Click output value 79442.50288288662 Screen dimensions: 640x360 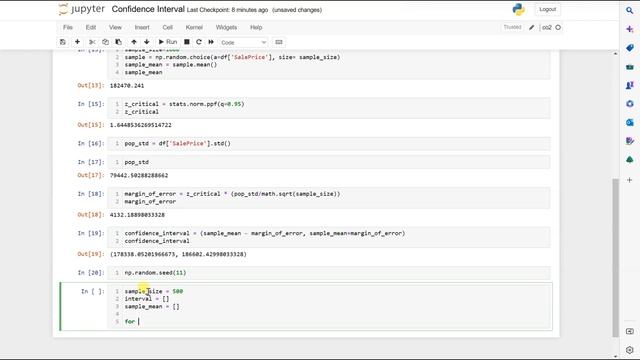pyautogui.click(x=139, y=176)
